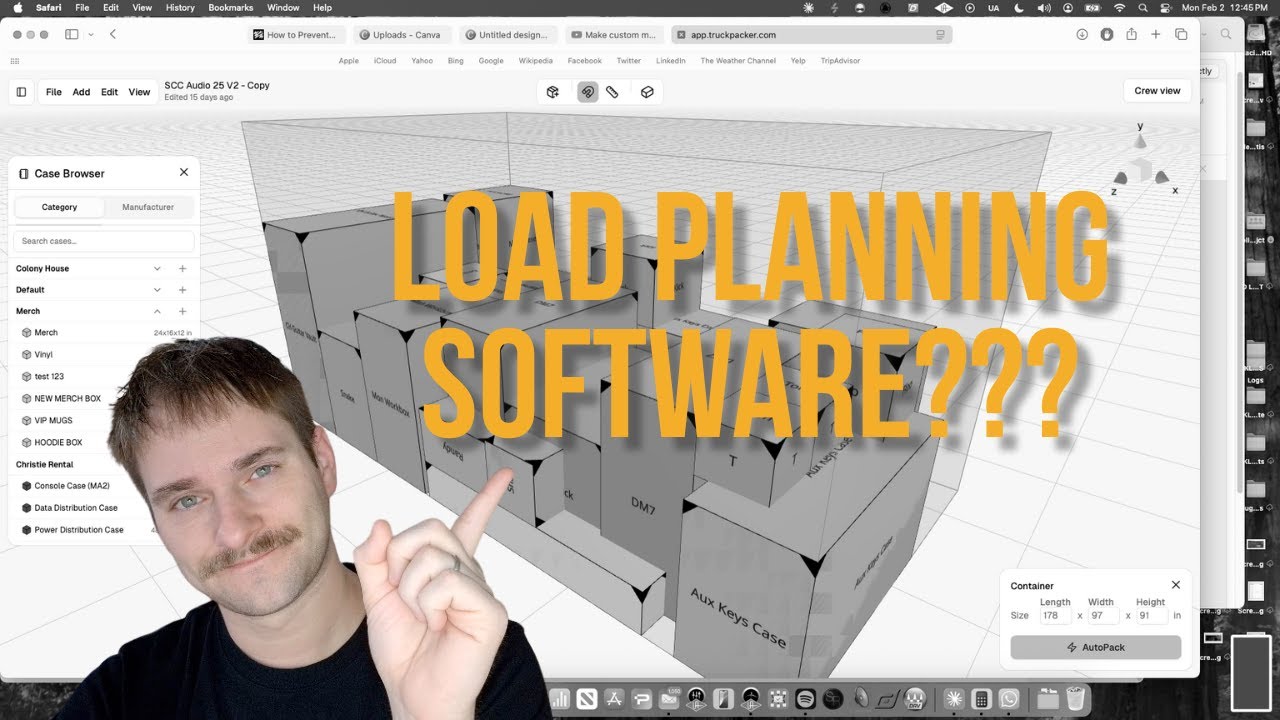
Task: Edit the container Height field
Action: pos(1151,616)
